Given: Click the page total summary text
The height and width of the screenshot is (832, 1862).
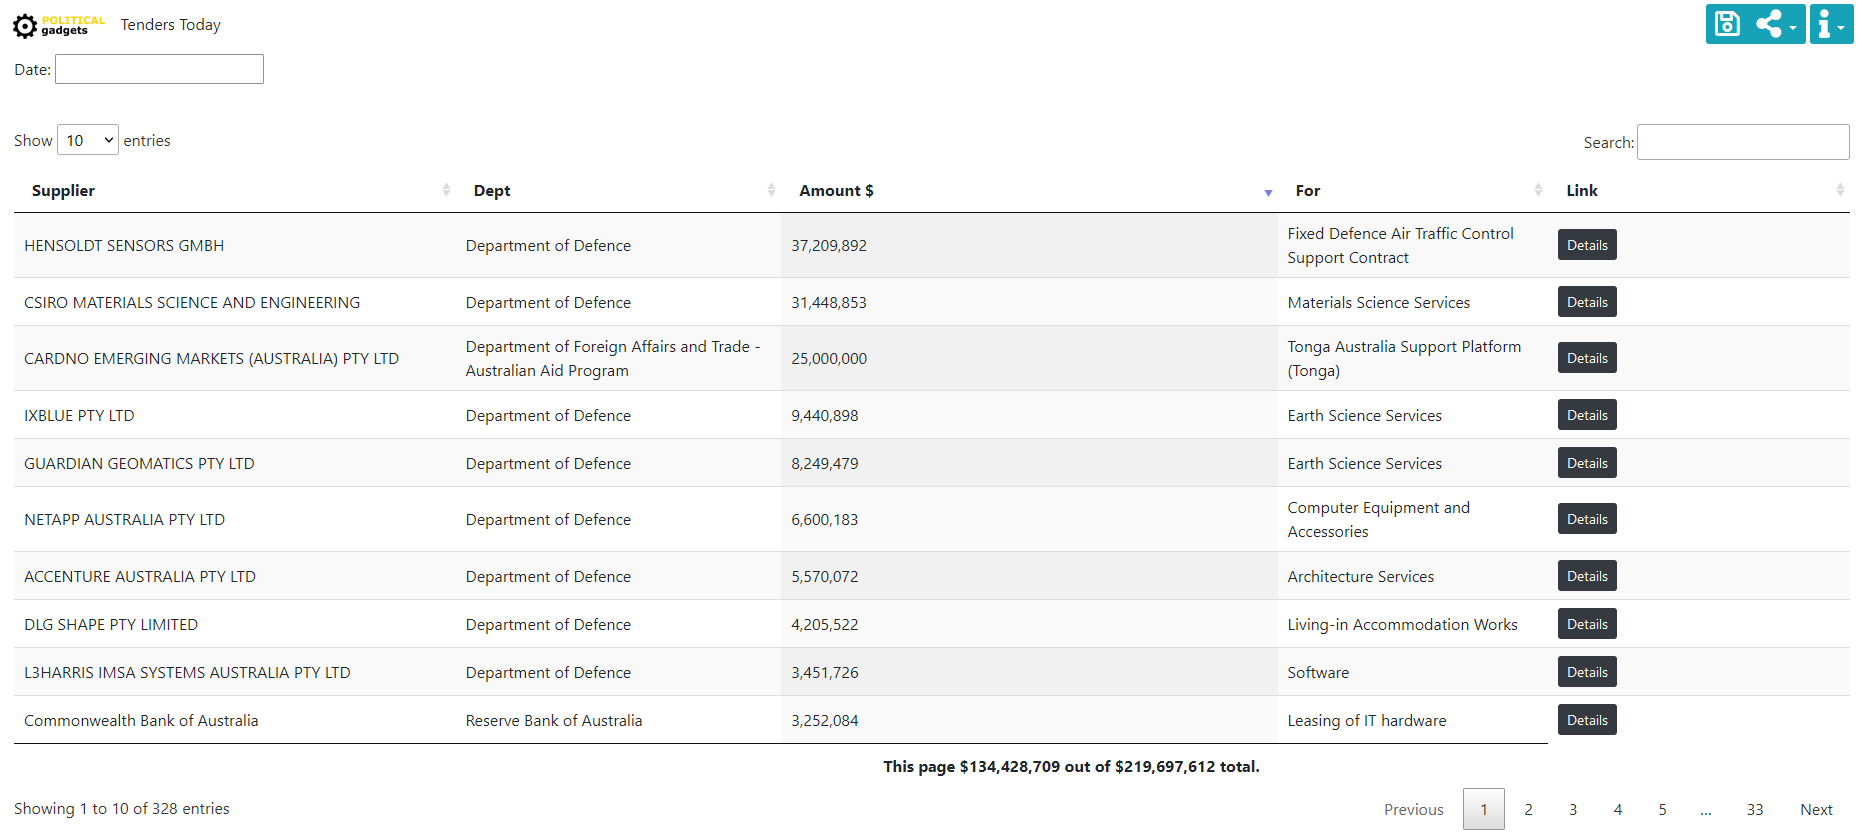Looking at the screenshot, I should 1071,766.
